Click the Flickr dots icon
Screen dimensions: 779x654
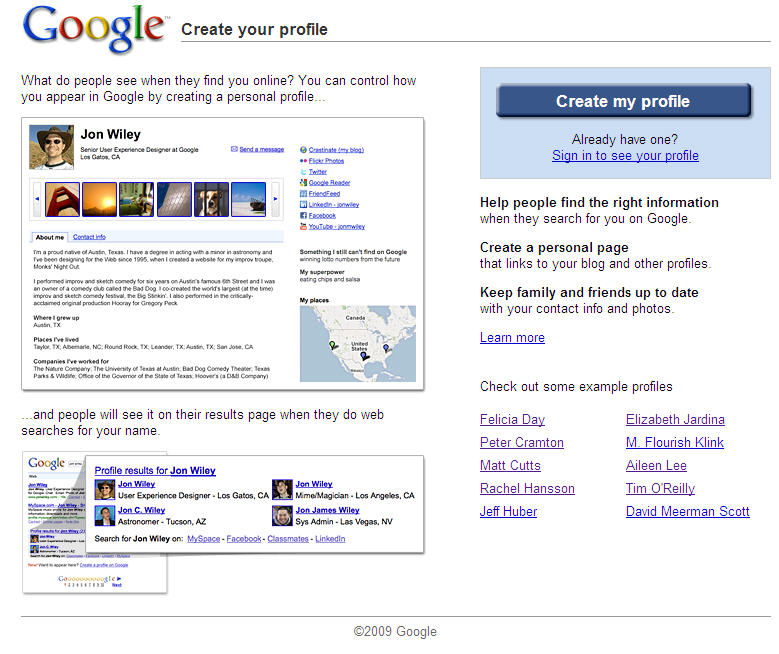(x=303, y=161)
